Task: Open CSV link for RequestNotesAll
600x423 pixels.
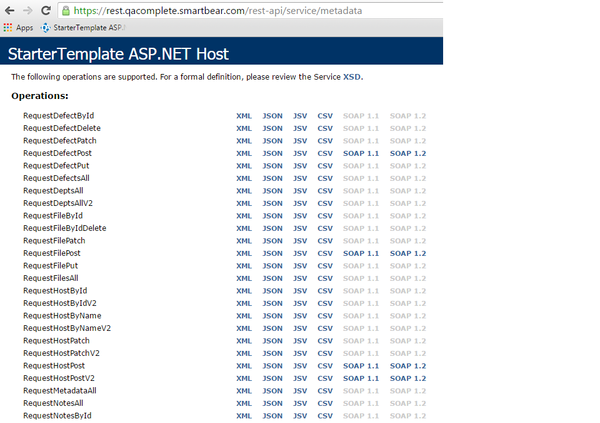Action: click(325, 403)
